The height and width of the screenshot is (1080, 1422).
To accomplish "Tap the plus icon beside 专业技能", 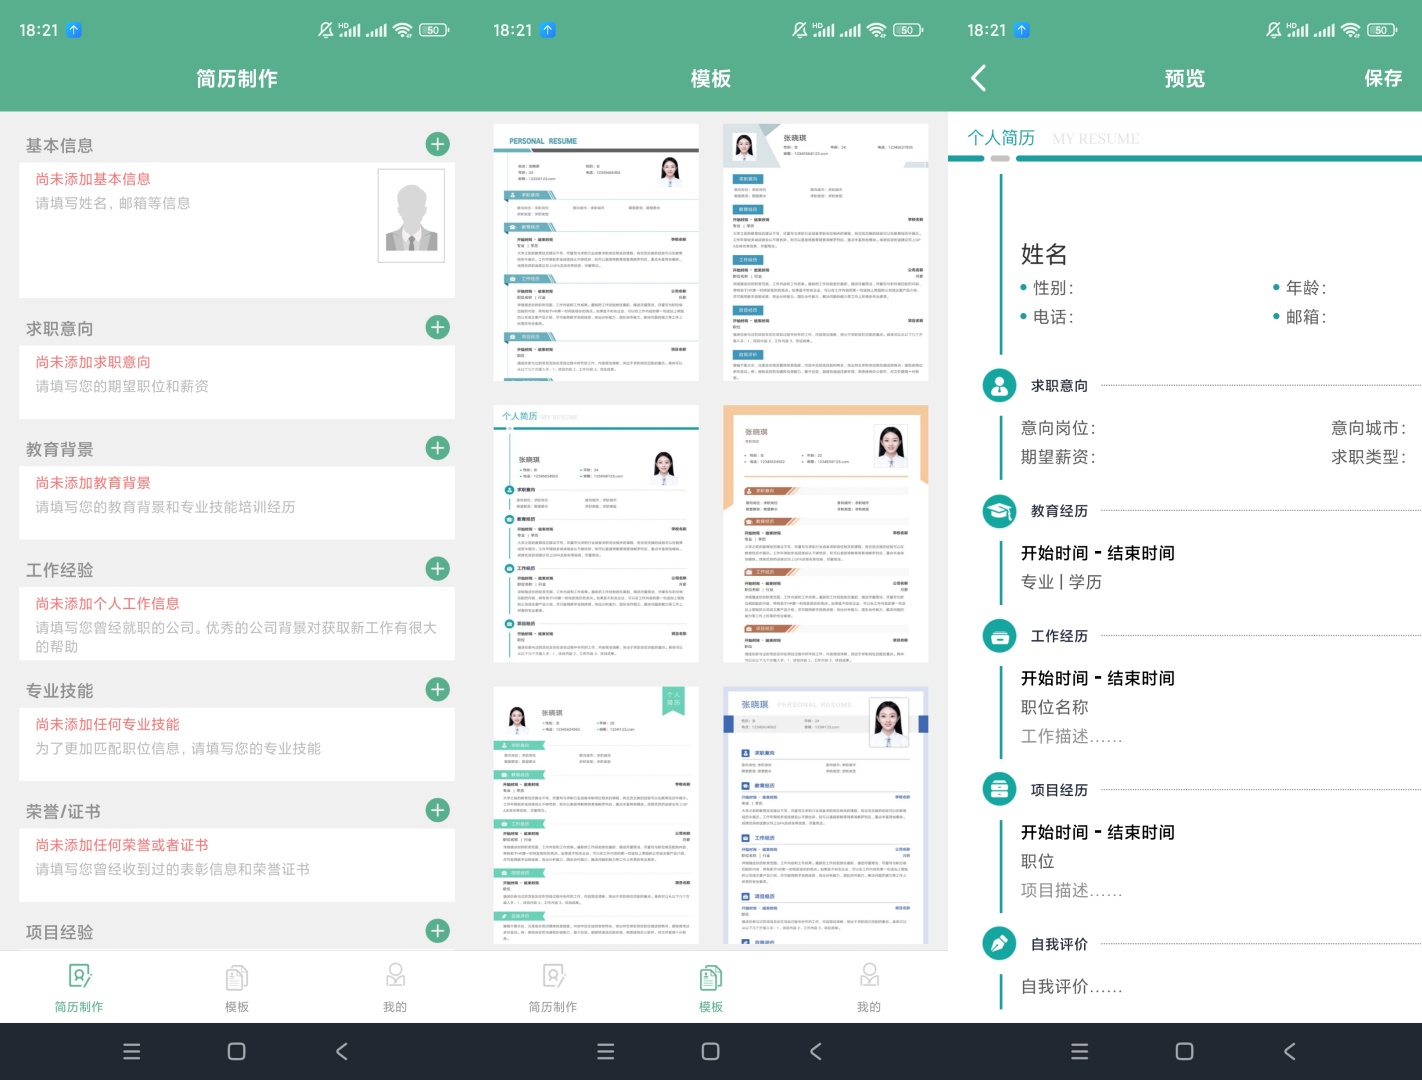I will [x=437, y=689].
